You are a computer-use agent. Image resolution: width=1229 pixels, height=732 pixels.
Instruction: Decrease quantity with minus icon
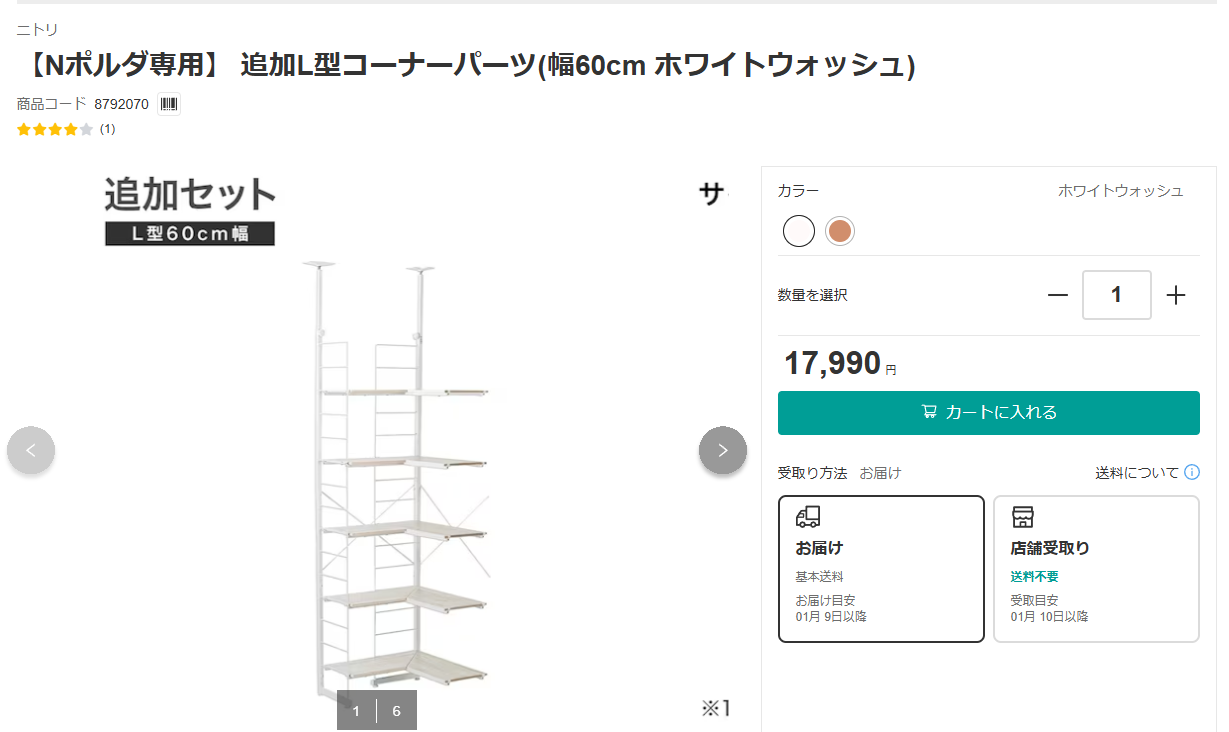tap(1057, 295)
